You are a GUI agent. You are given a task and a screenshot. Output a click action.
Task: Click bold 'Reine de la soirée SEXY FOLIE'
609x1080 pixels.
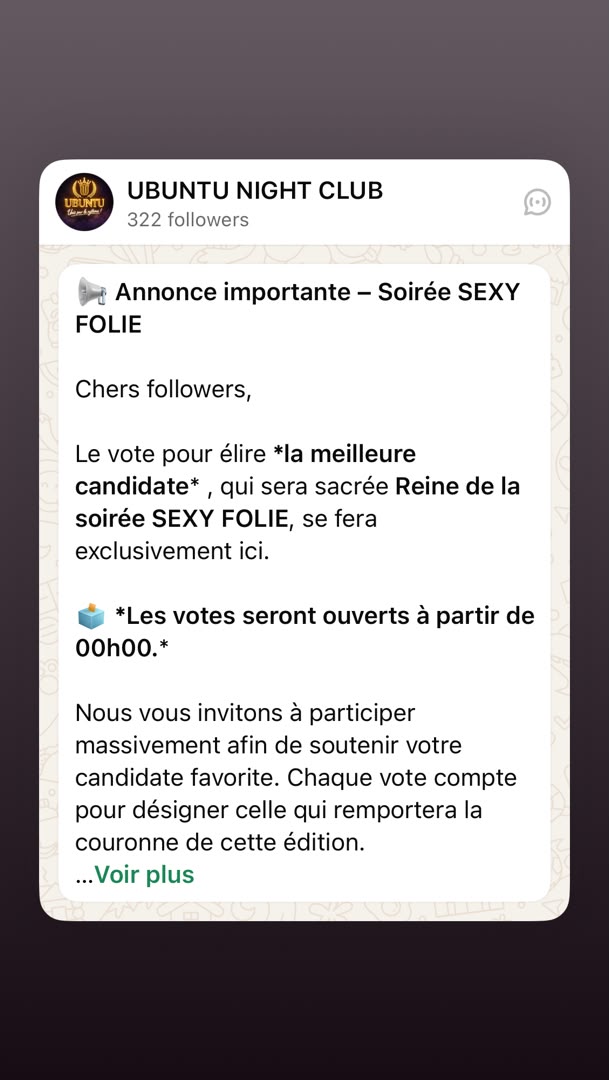click(x=298, y=502)
